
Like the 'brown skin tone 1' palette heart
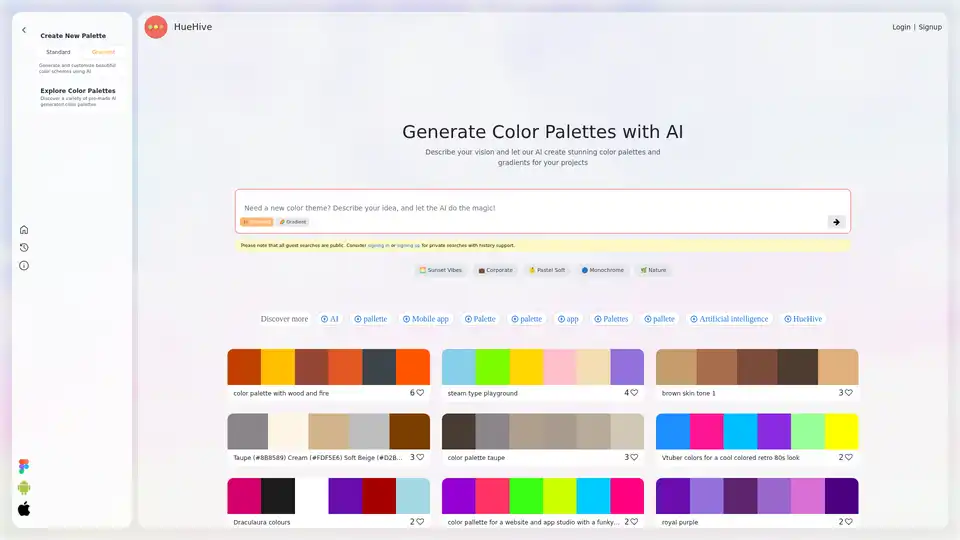tap(849, 393)
